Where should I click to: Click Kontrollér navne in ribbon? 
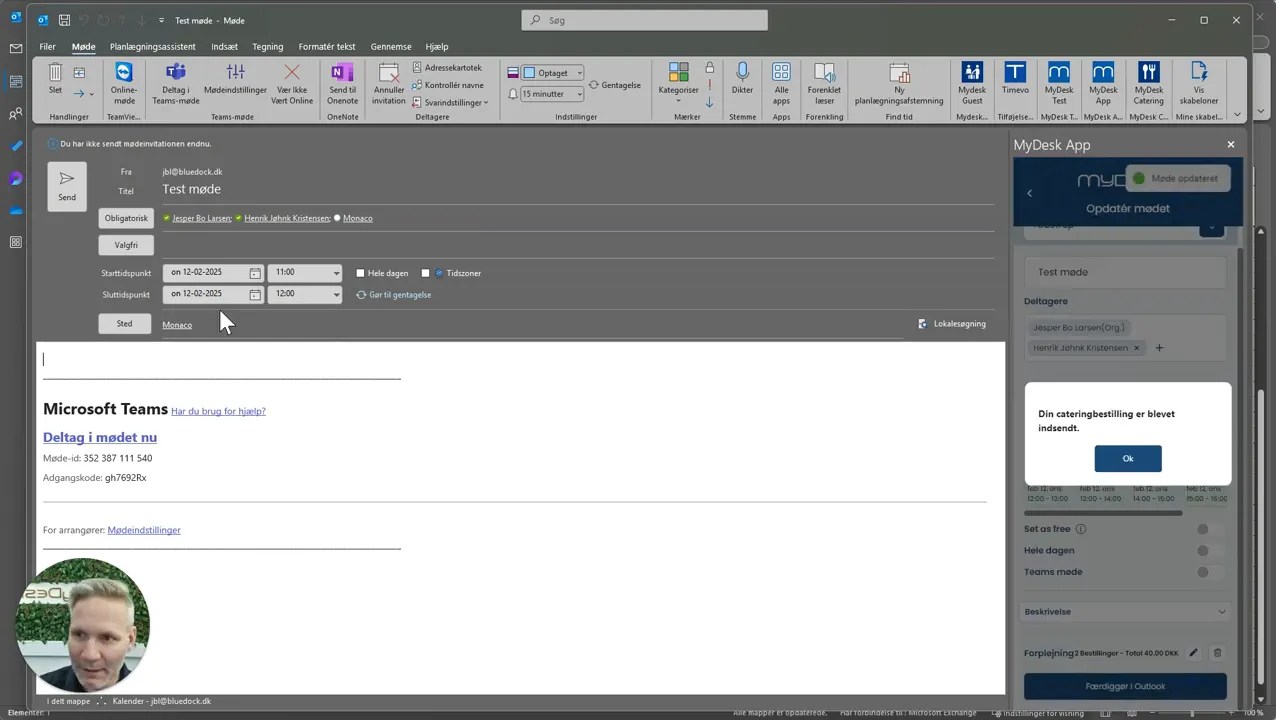(x=448, y=85)
